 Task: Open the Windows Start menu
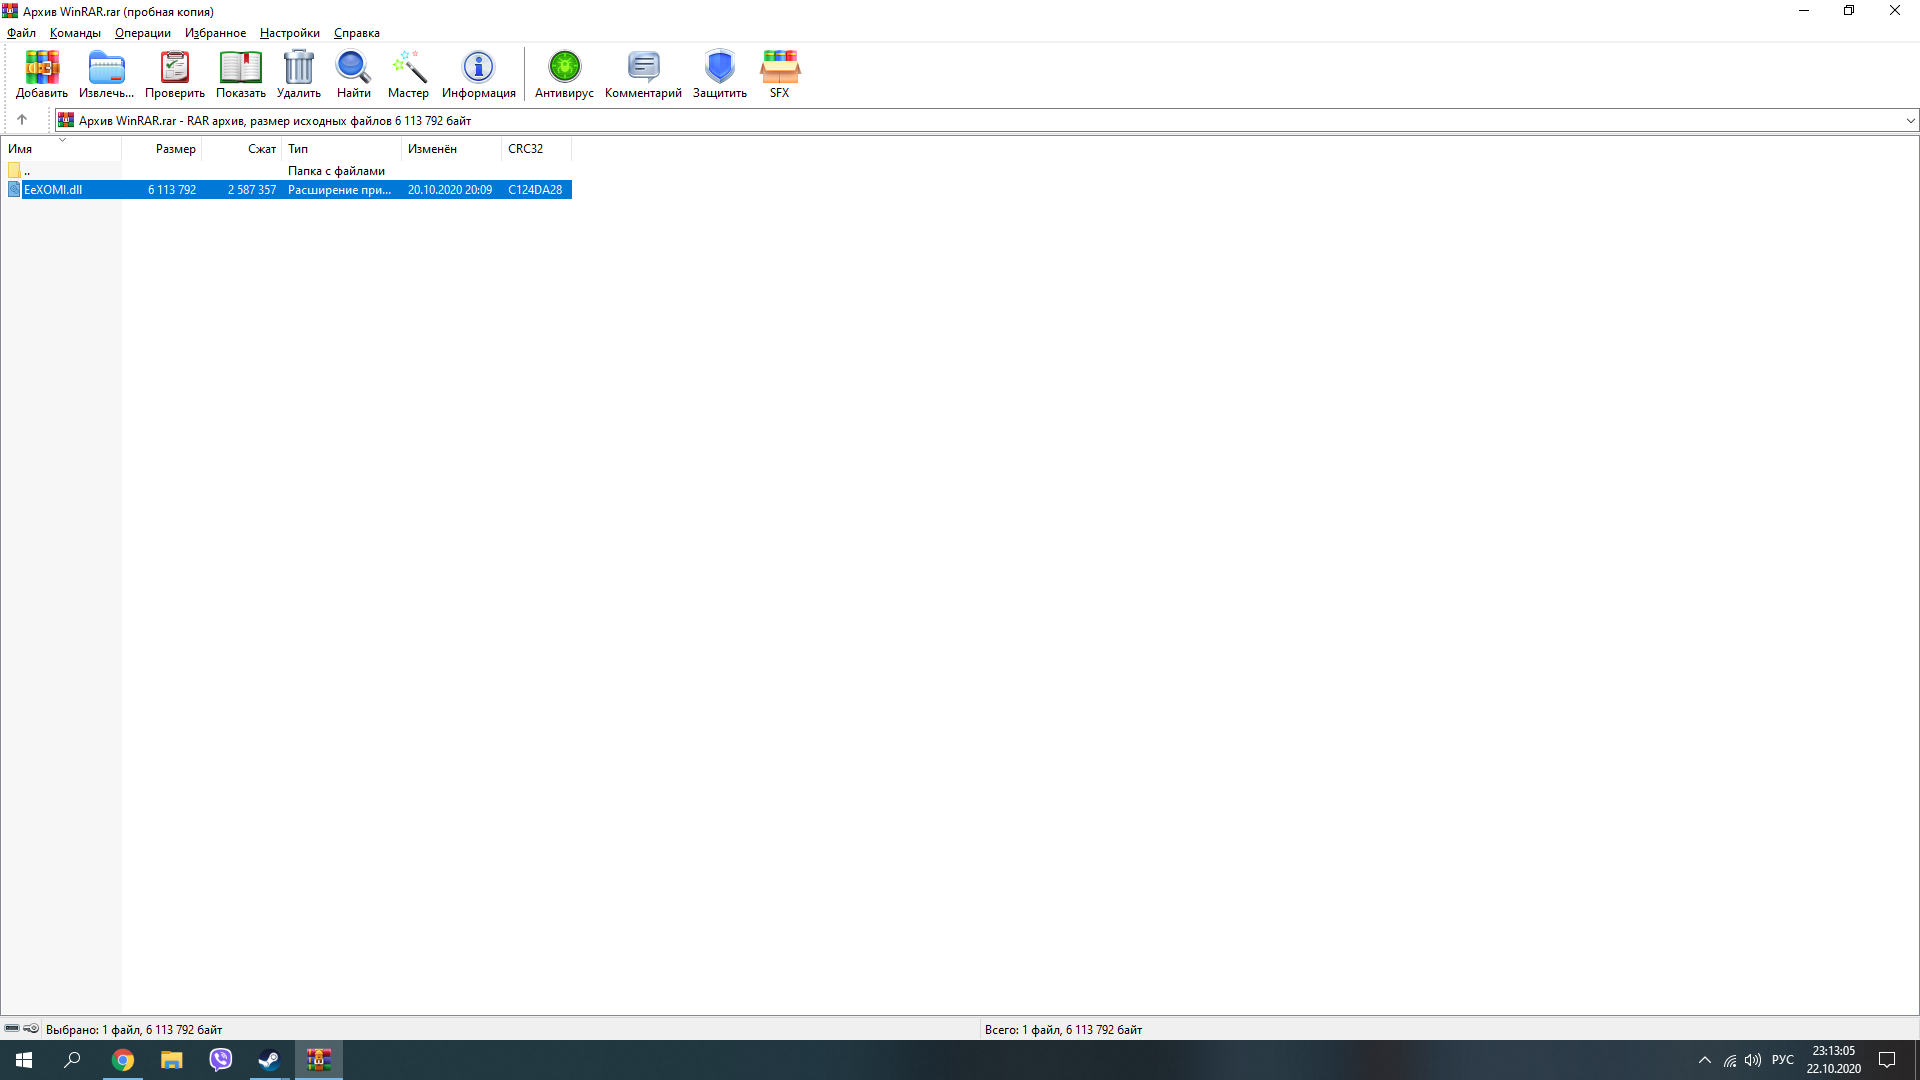click(x=24, y=1060)
